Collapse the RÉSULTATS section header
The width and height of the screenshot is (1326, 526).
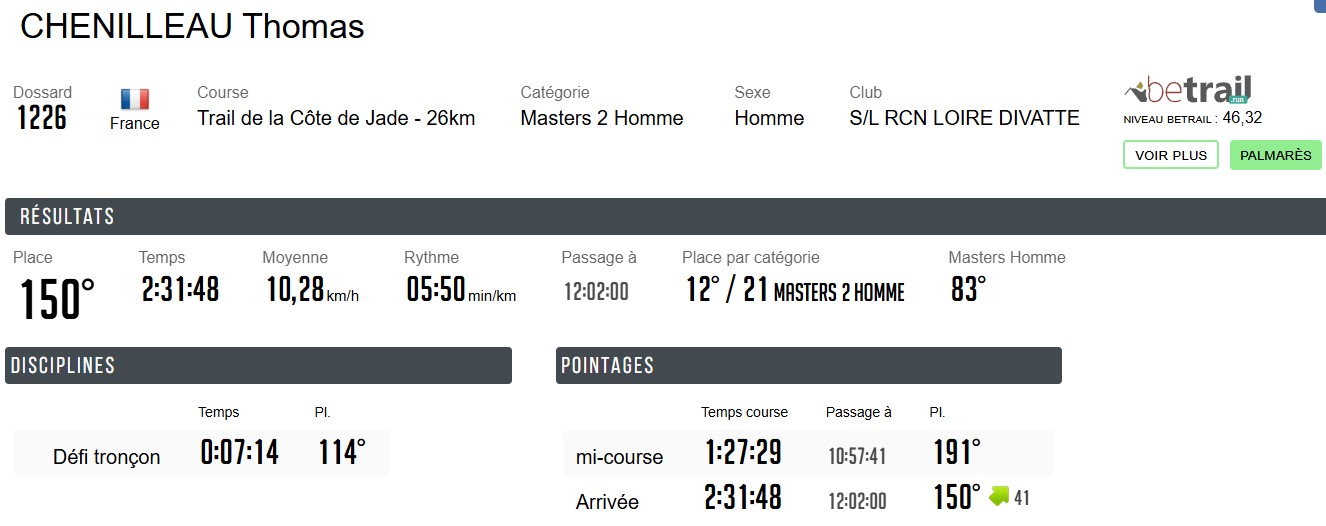[x=665, y=216]
